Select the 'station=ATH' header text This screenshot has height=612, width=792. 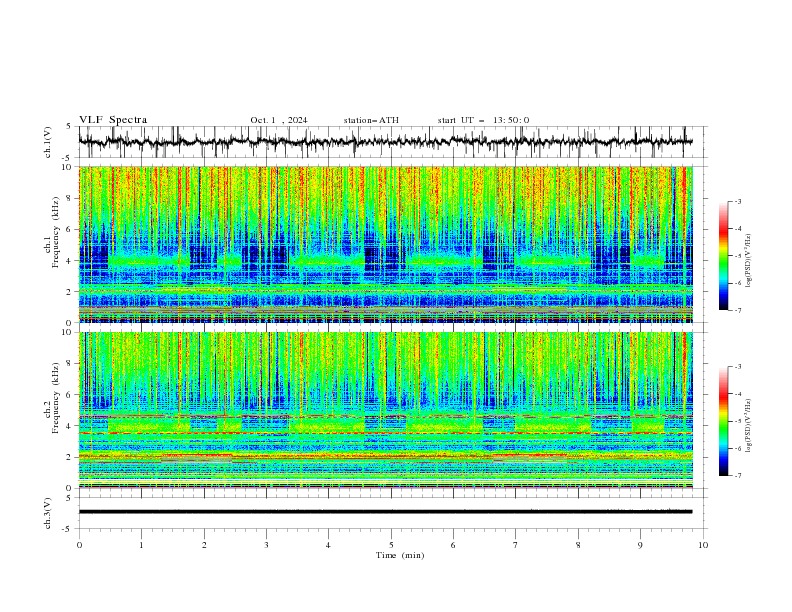coord(371,120)
